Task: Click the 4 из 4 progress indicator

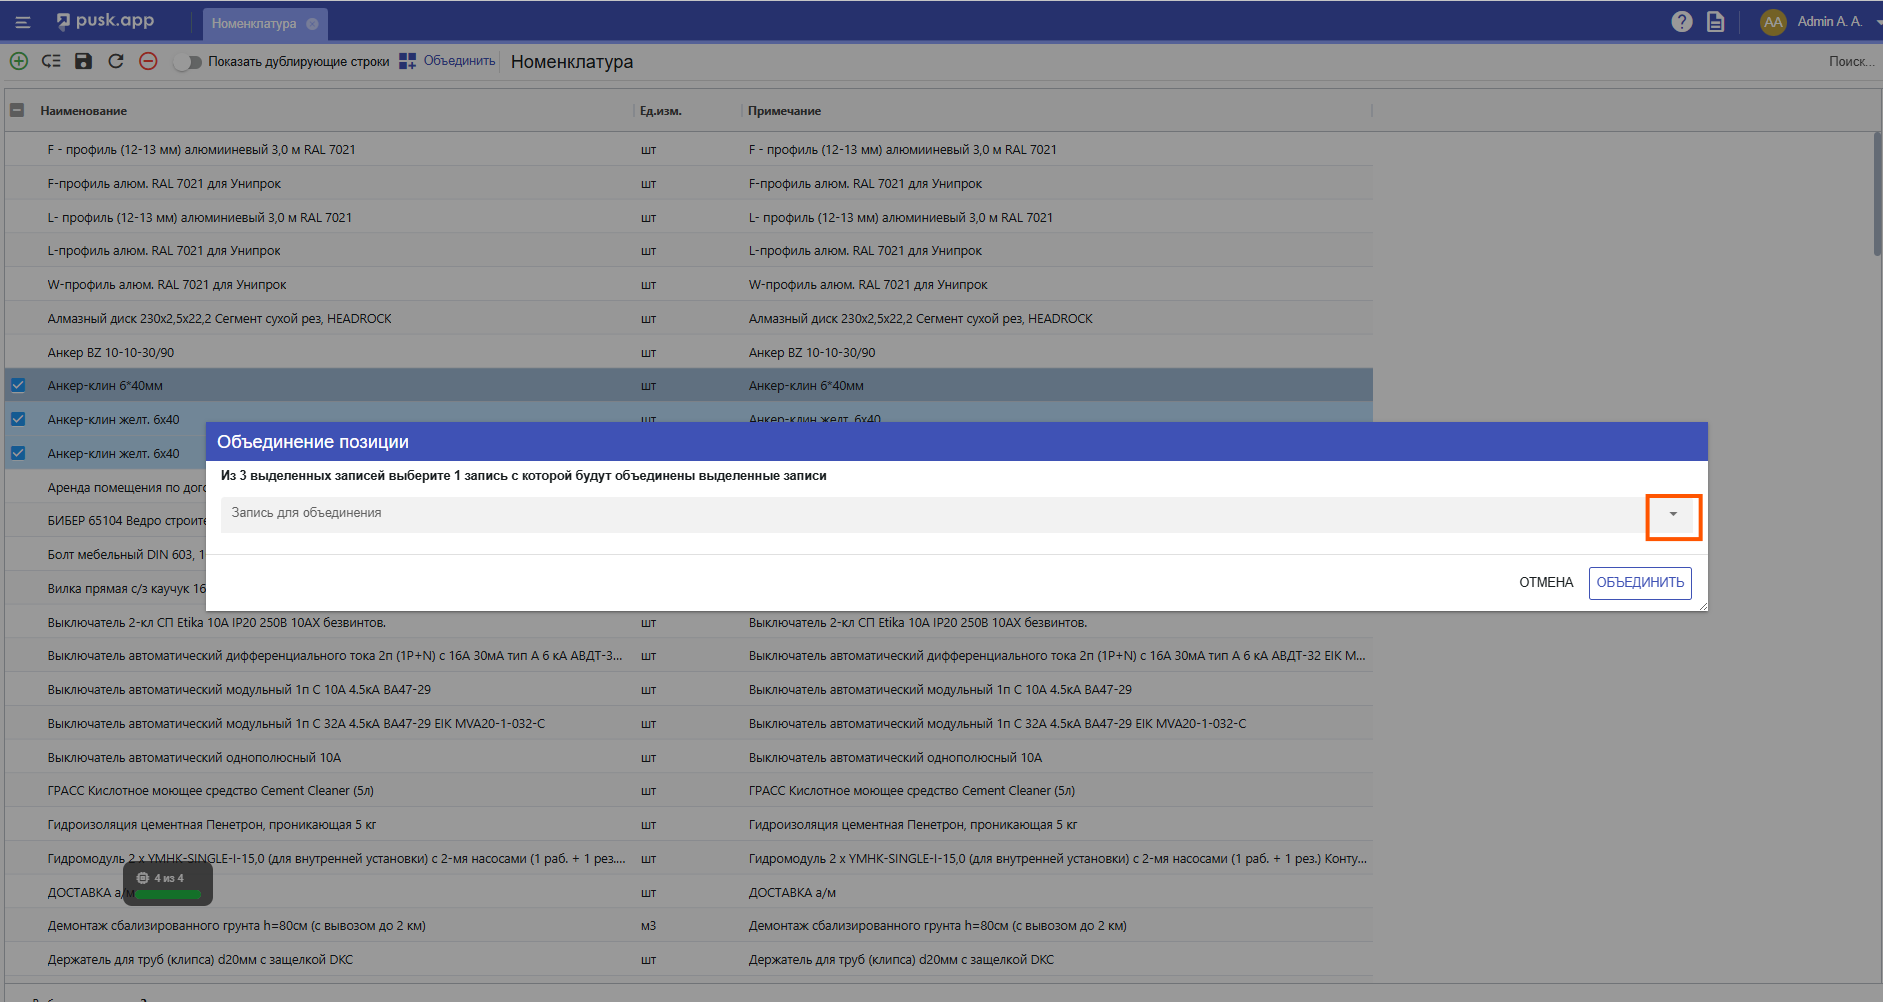Action: [x=168, y=884]
